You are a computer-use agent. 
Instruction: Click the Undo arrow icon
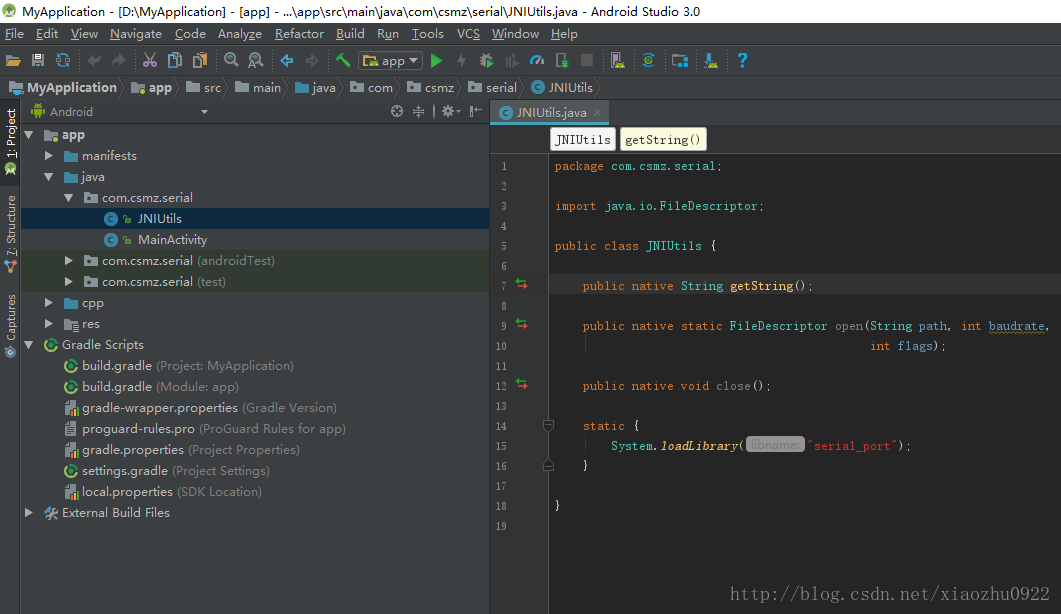[x=94, y=60]
